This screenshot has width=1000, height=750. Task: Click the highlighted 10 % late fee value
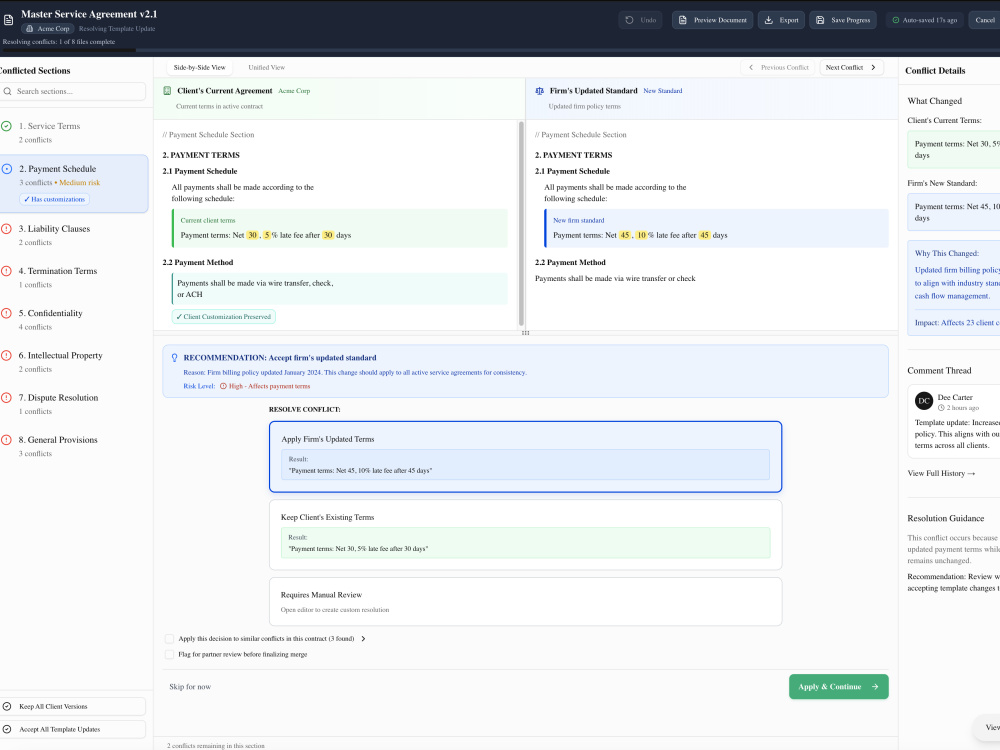coord(642,235)
